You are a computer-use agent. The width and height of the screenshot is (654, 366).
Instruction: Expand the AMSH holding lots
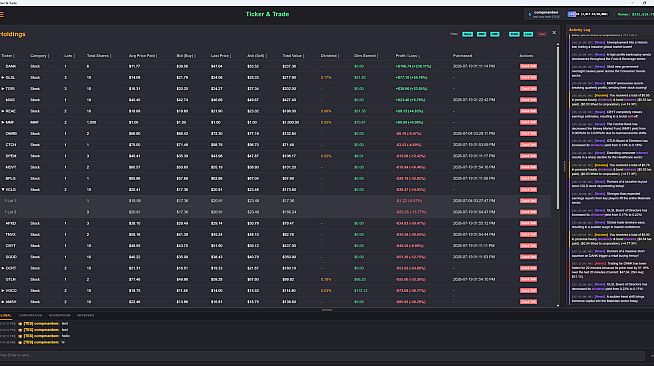3,302
